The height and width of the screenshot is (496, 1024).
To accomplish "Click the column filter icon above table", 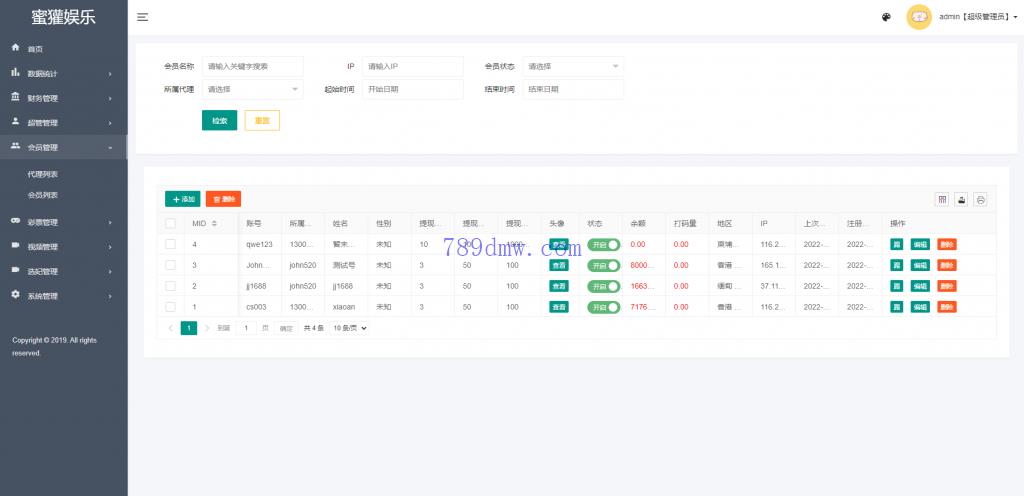I will pyautogui.click(x=941, y=199).
